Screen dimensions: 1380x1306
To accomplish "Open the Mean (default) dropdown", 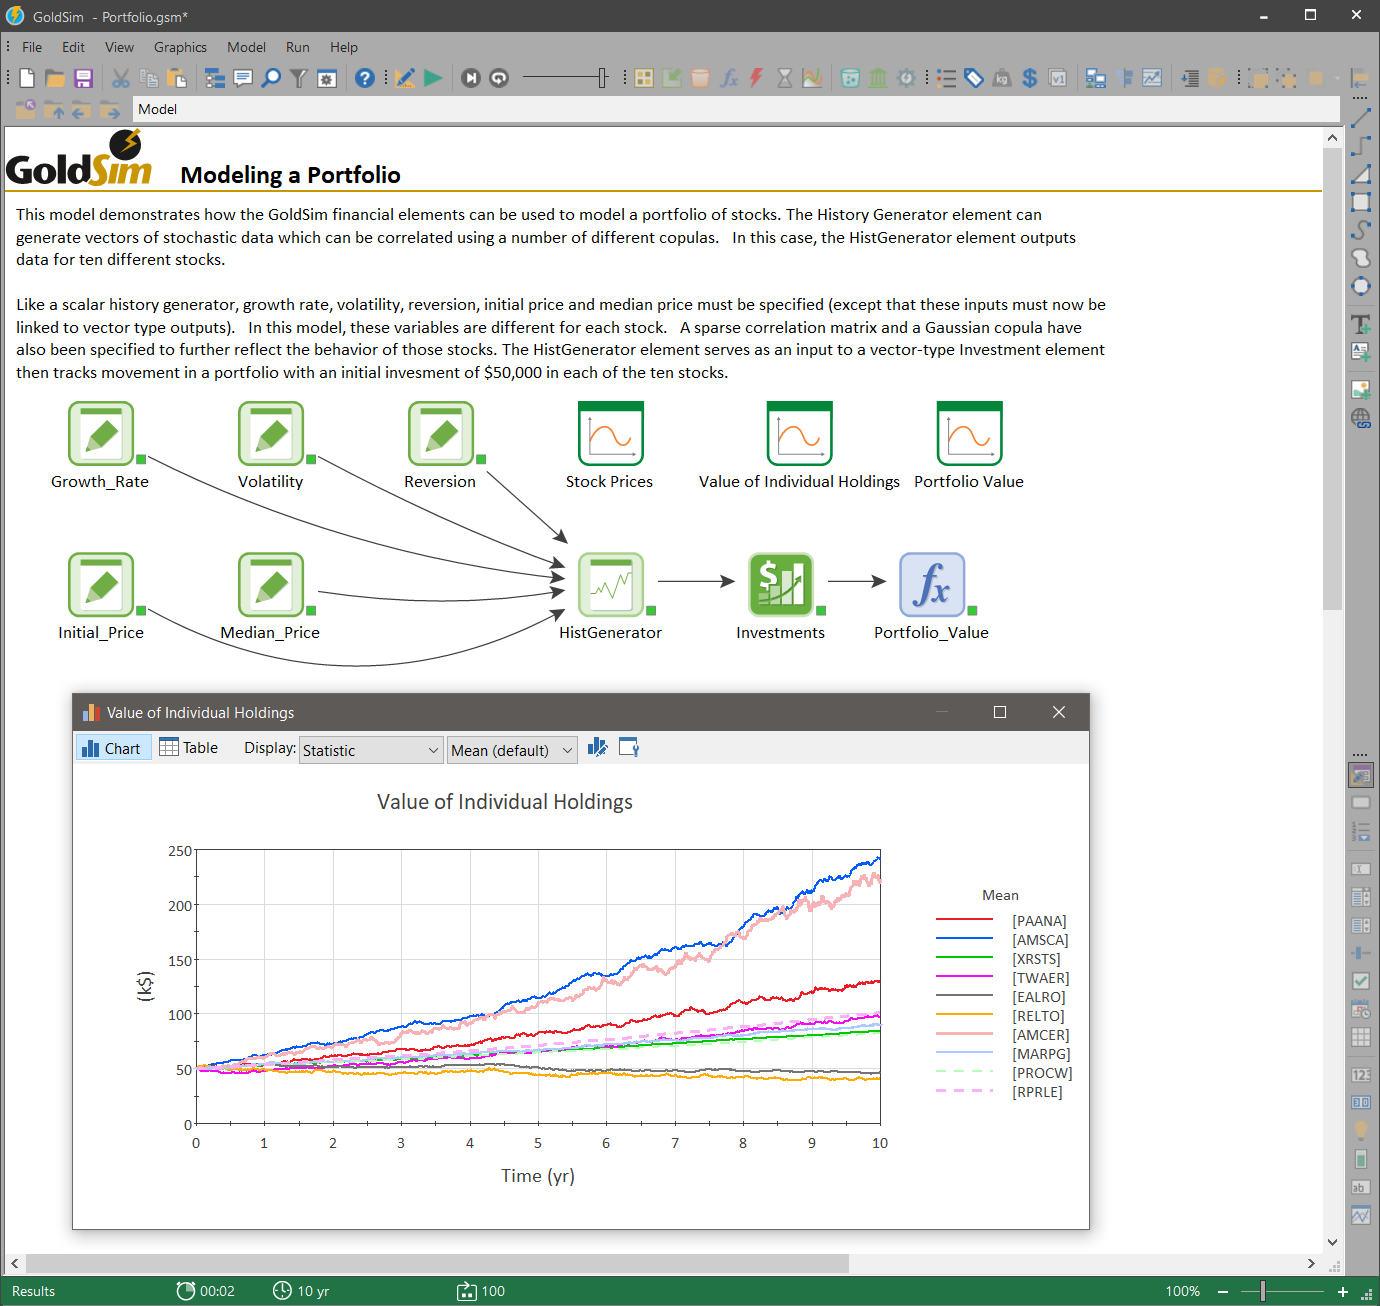I will (512, 750).
